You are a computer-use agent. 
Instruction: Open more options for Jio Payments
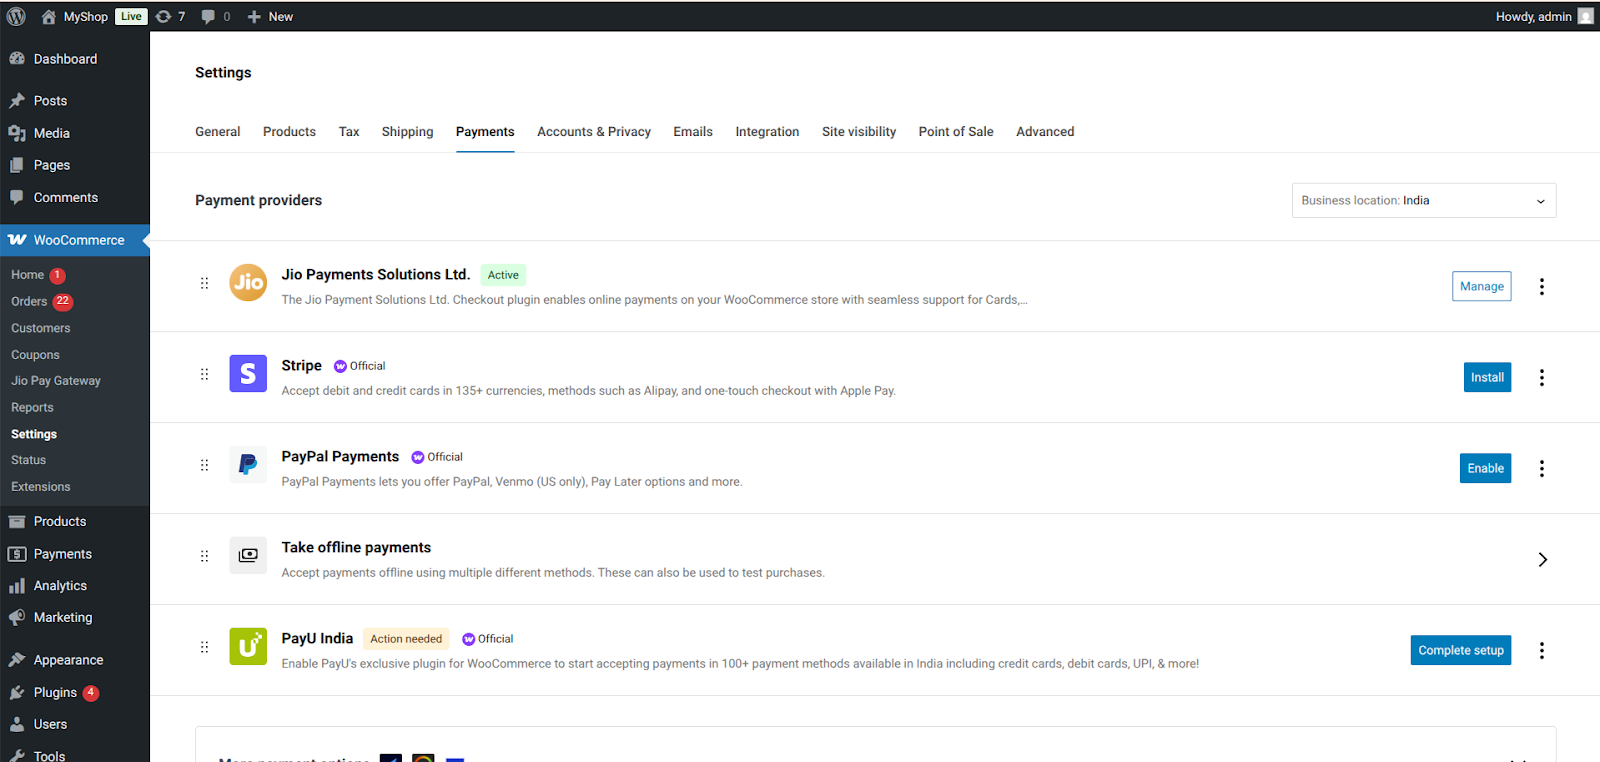pyautogui.click(x=1542, y=287)
